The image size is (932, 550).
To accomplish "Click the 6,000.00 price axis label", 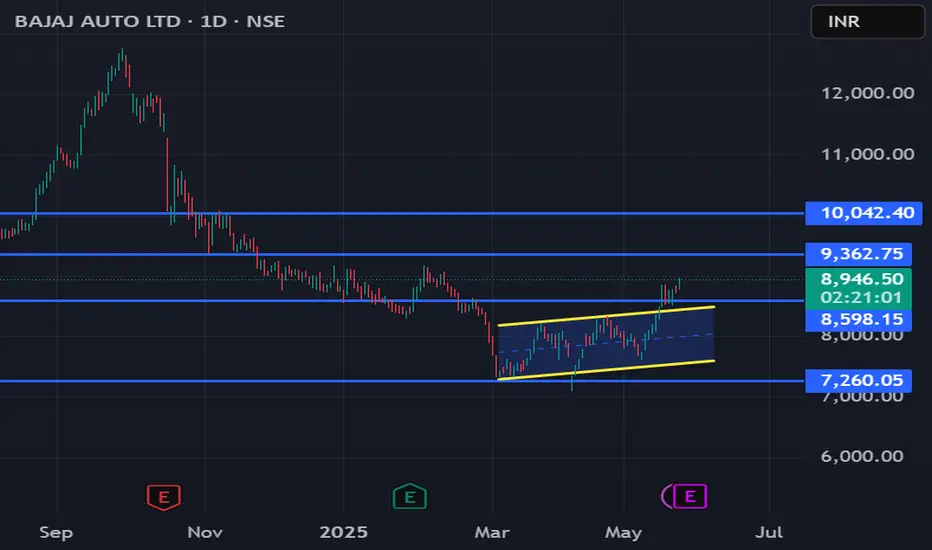I will [x=862, y=457].
